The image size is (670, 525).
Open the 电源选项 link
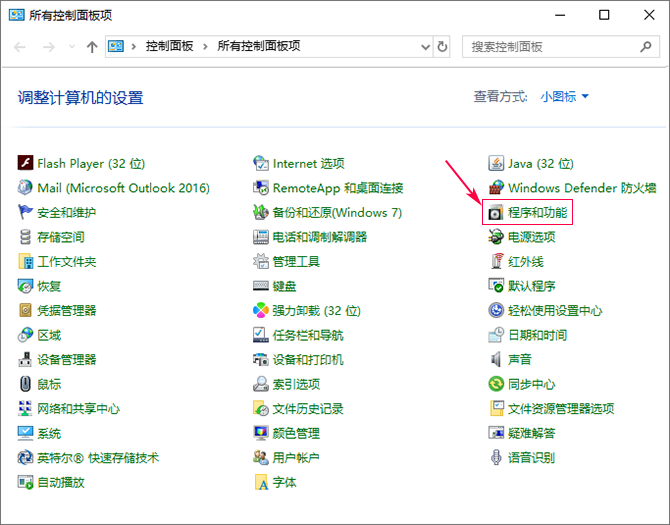532,237
